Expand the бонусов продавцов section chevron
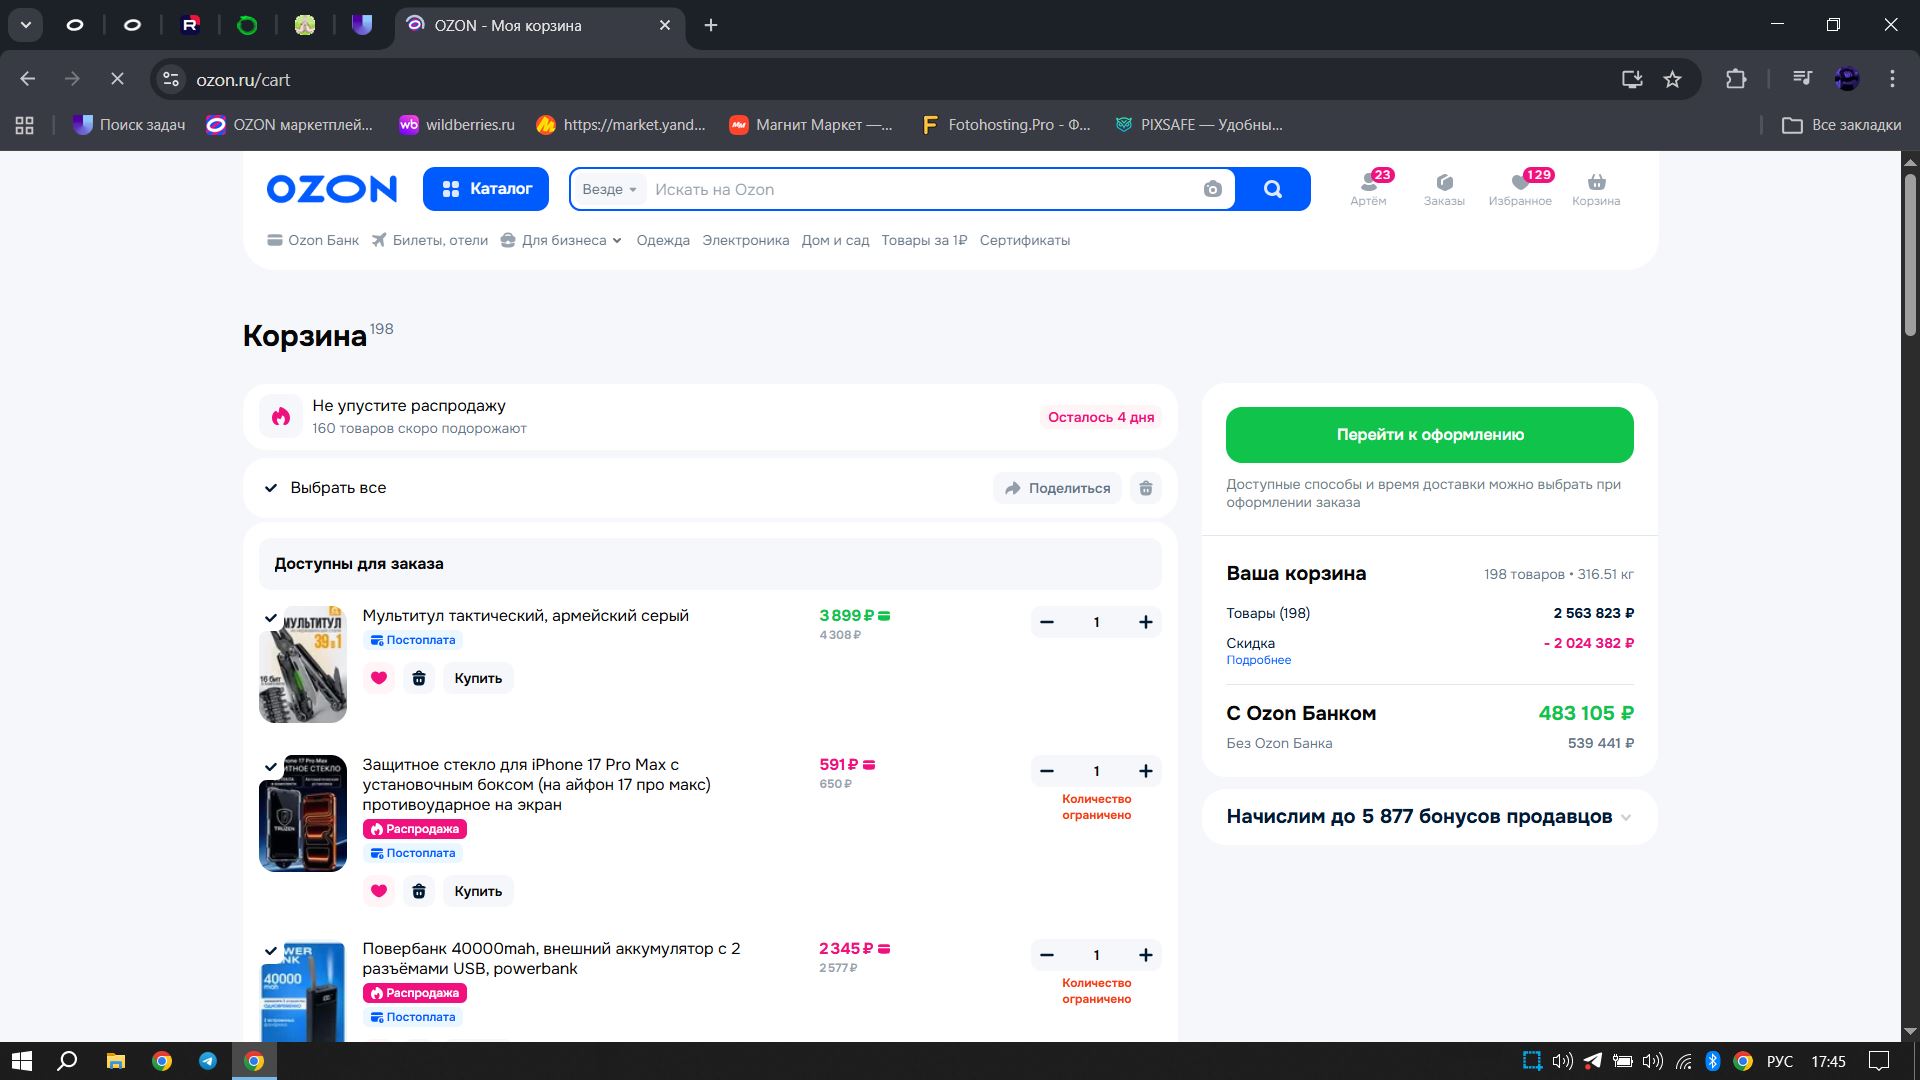This screenshot has height=1080, width=1920. tap(1626, 817)
